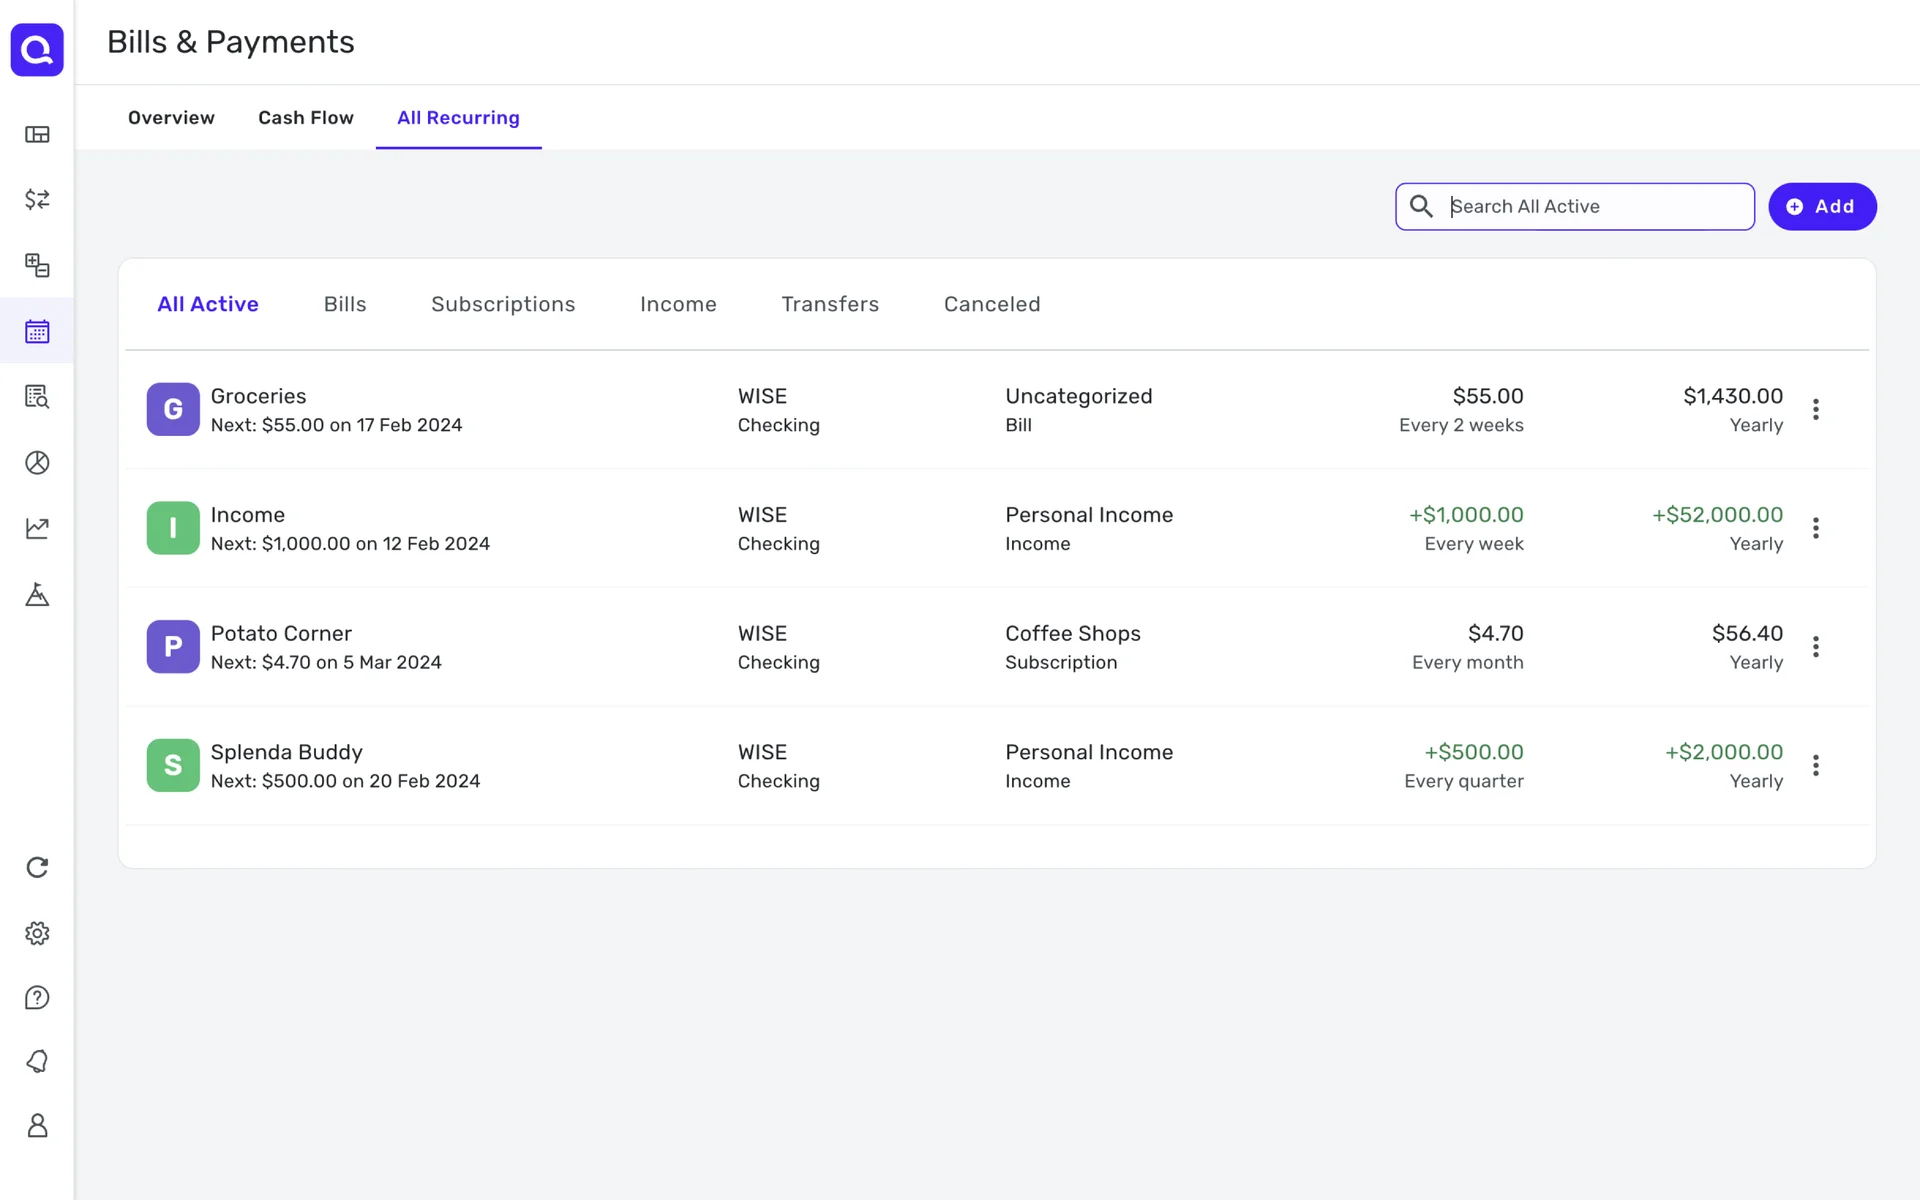Expand the Splenda Buddy row kebab menu

pos(1815,766)
